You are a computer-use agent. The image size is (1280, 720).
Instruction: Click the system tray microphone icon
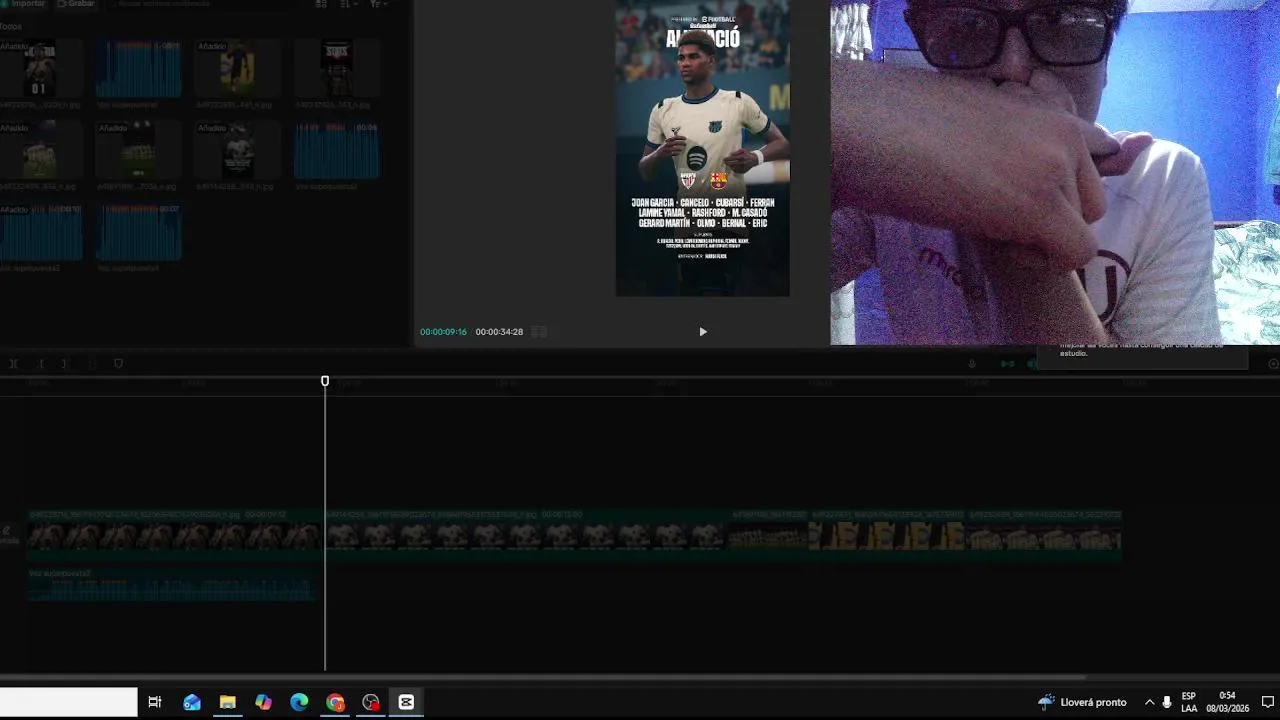1167,702
